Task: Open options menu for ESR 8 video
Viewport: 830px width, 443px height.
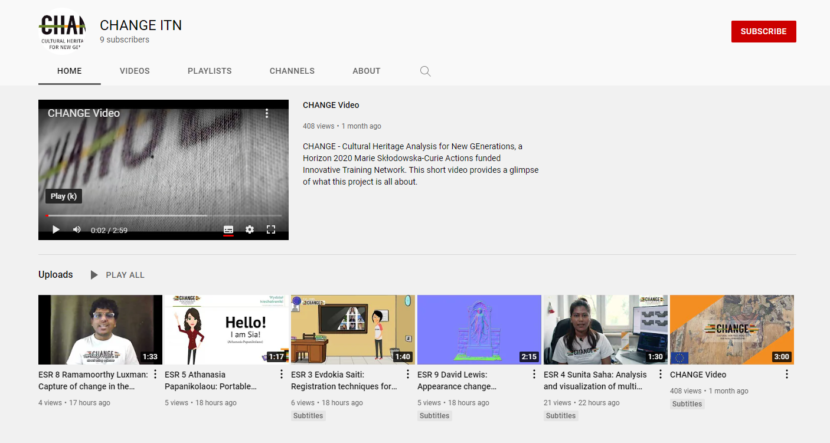Action: pos(156,375)
